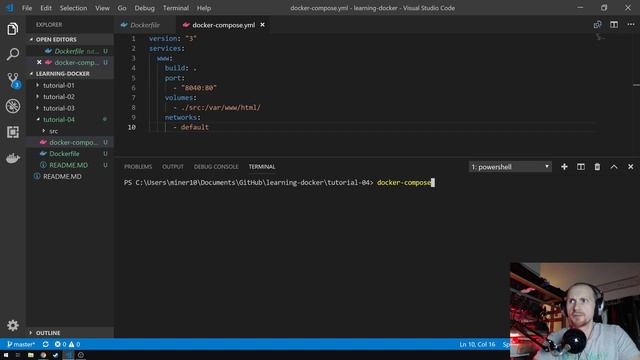This screenshot has width=640, height=360.
Task: Click the "8040:80" port string
Action: [199, 88]
